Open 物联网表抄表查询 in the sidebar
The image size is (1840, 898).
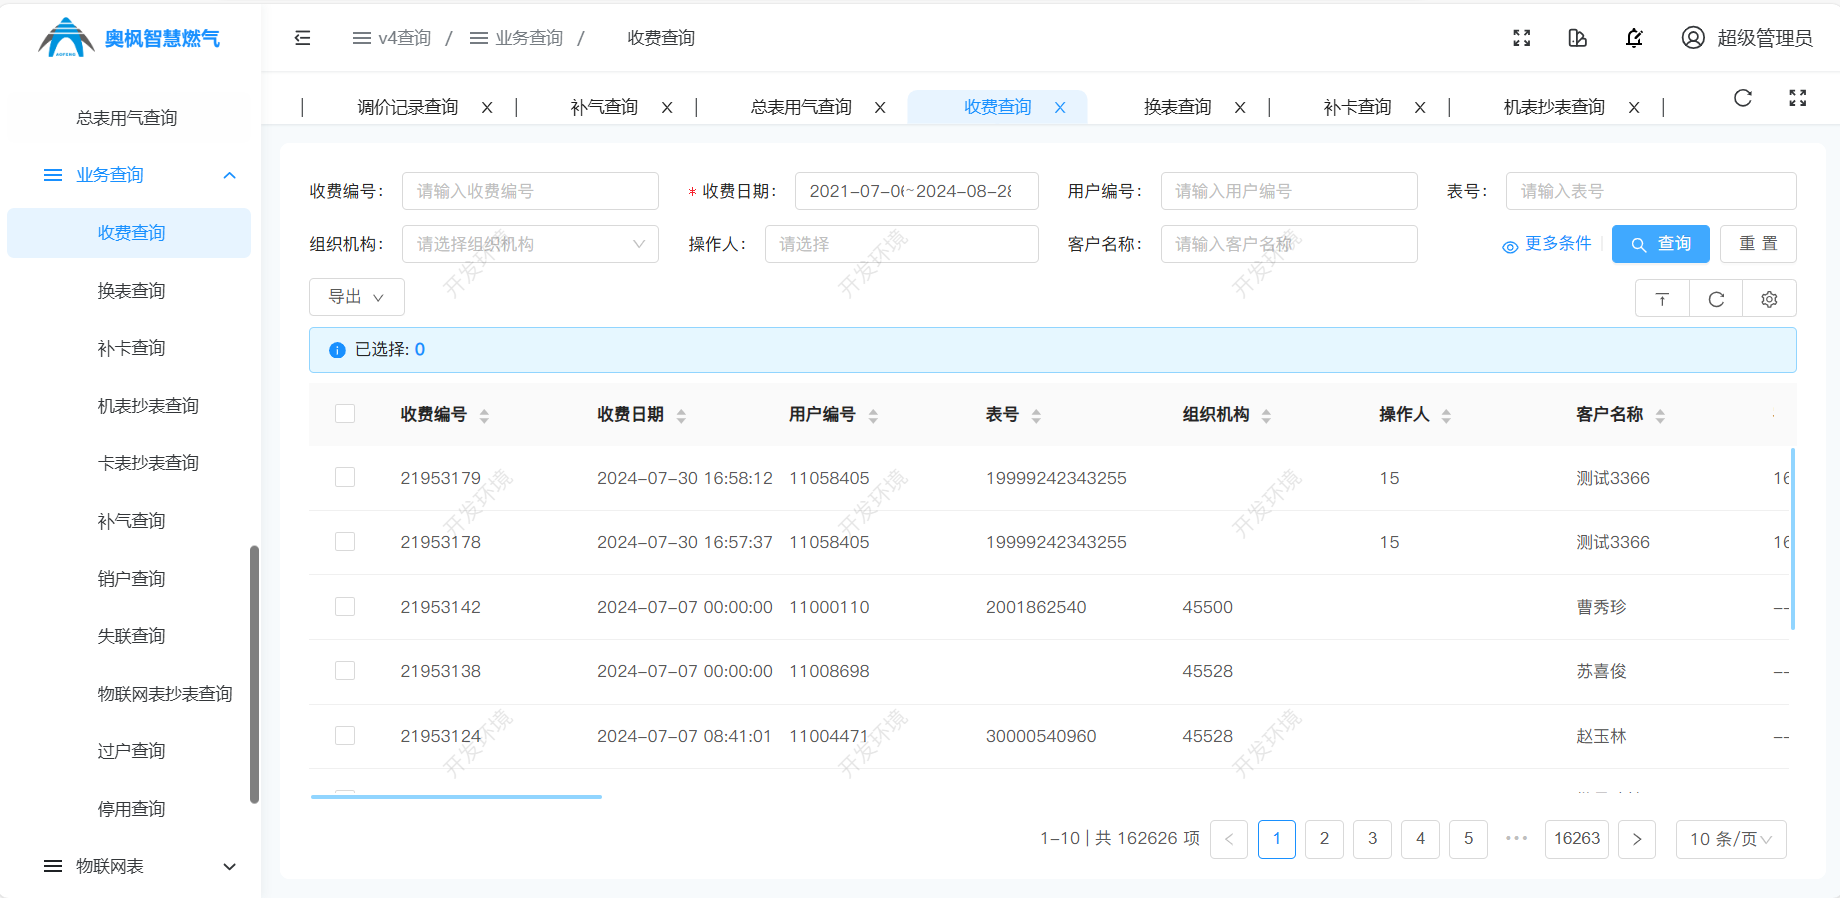pos(165,694)
